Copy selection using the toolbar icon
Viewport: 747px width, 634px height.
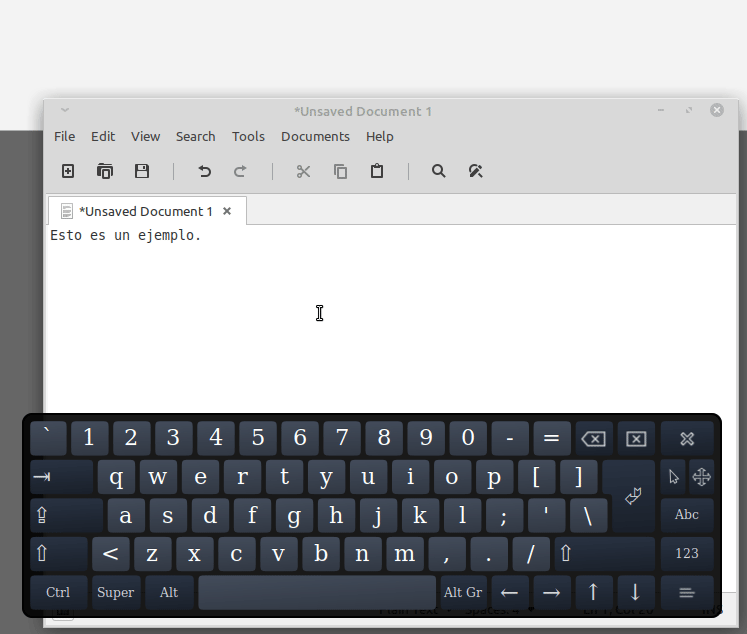click(x=340, y=171)
